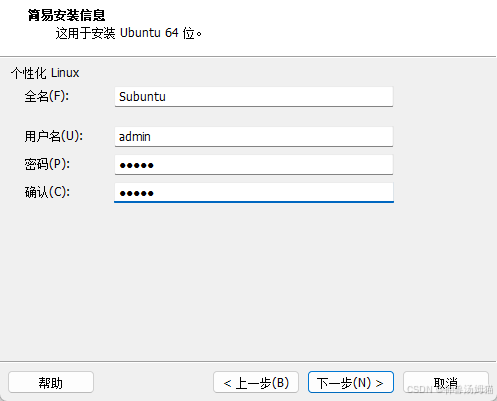Place cursor on the Subuntu text

pyautogui.click(x=142, y=97)
